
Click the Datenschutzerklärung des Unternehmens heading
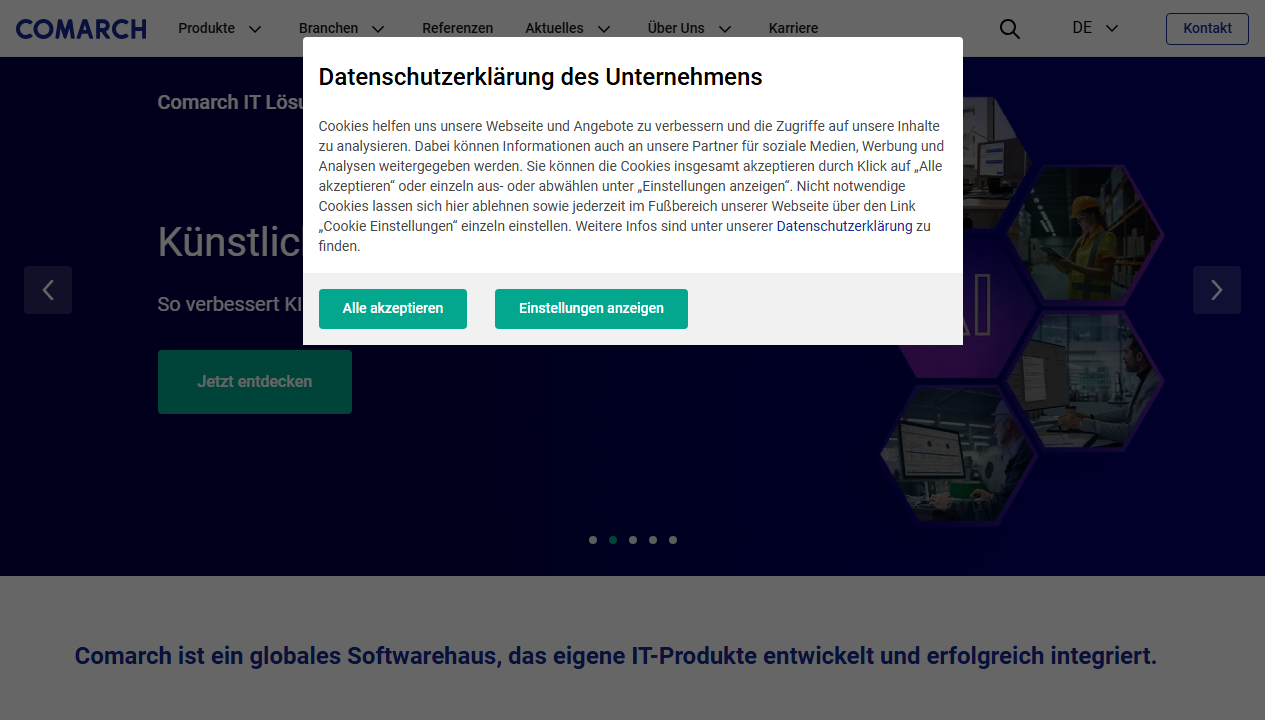point(540,77)
